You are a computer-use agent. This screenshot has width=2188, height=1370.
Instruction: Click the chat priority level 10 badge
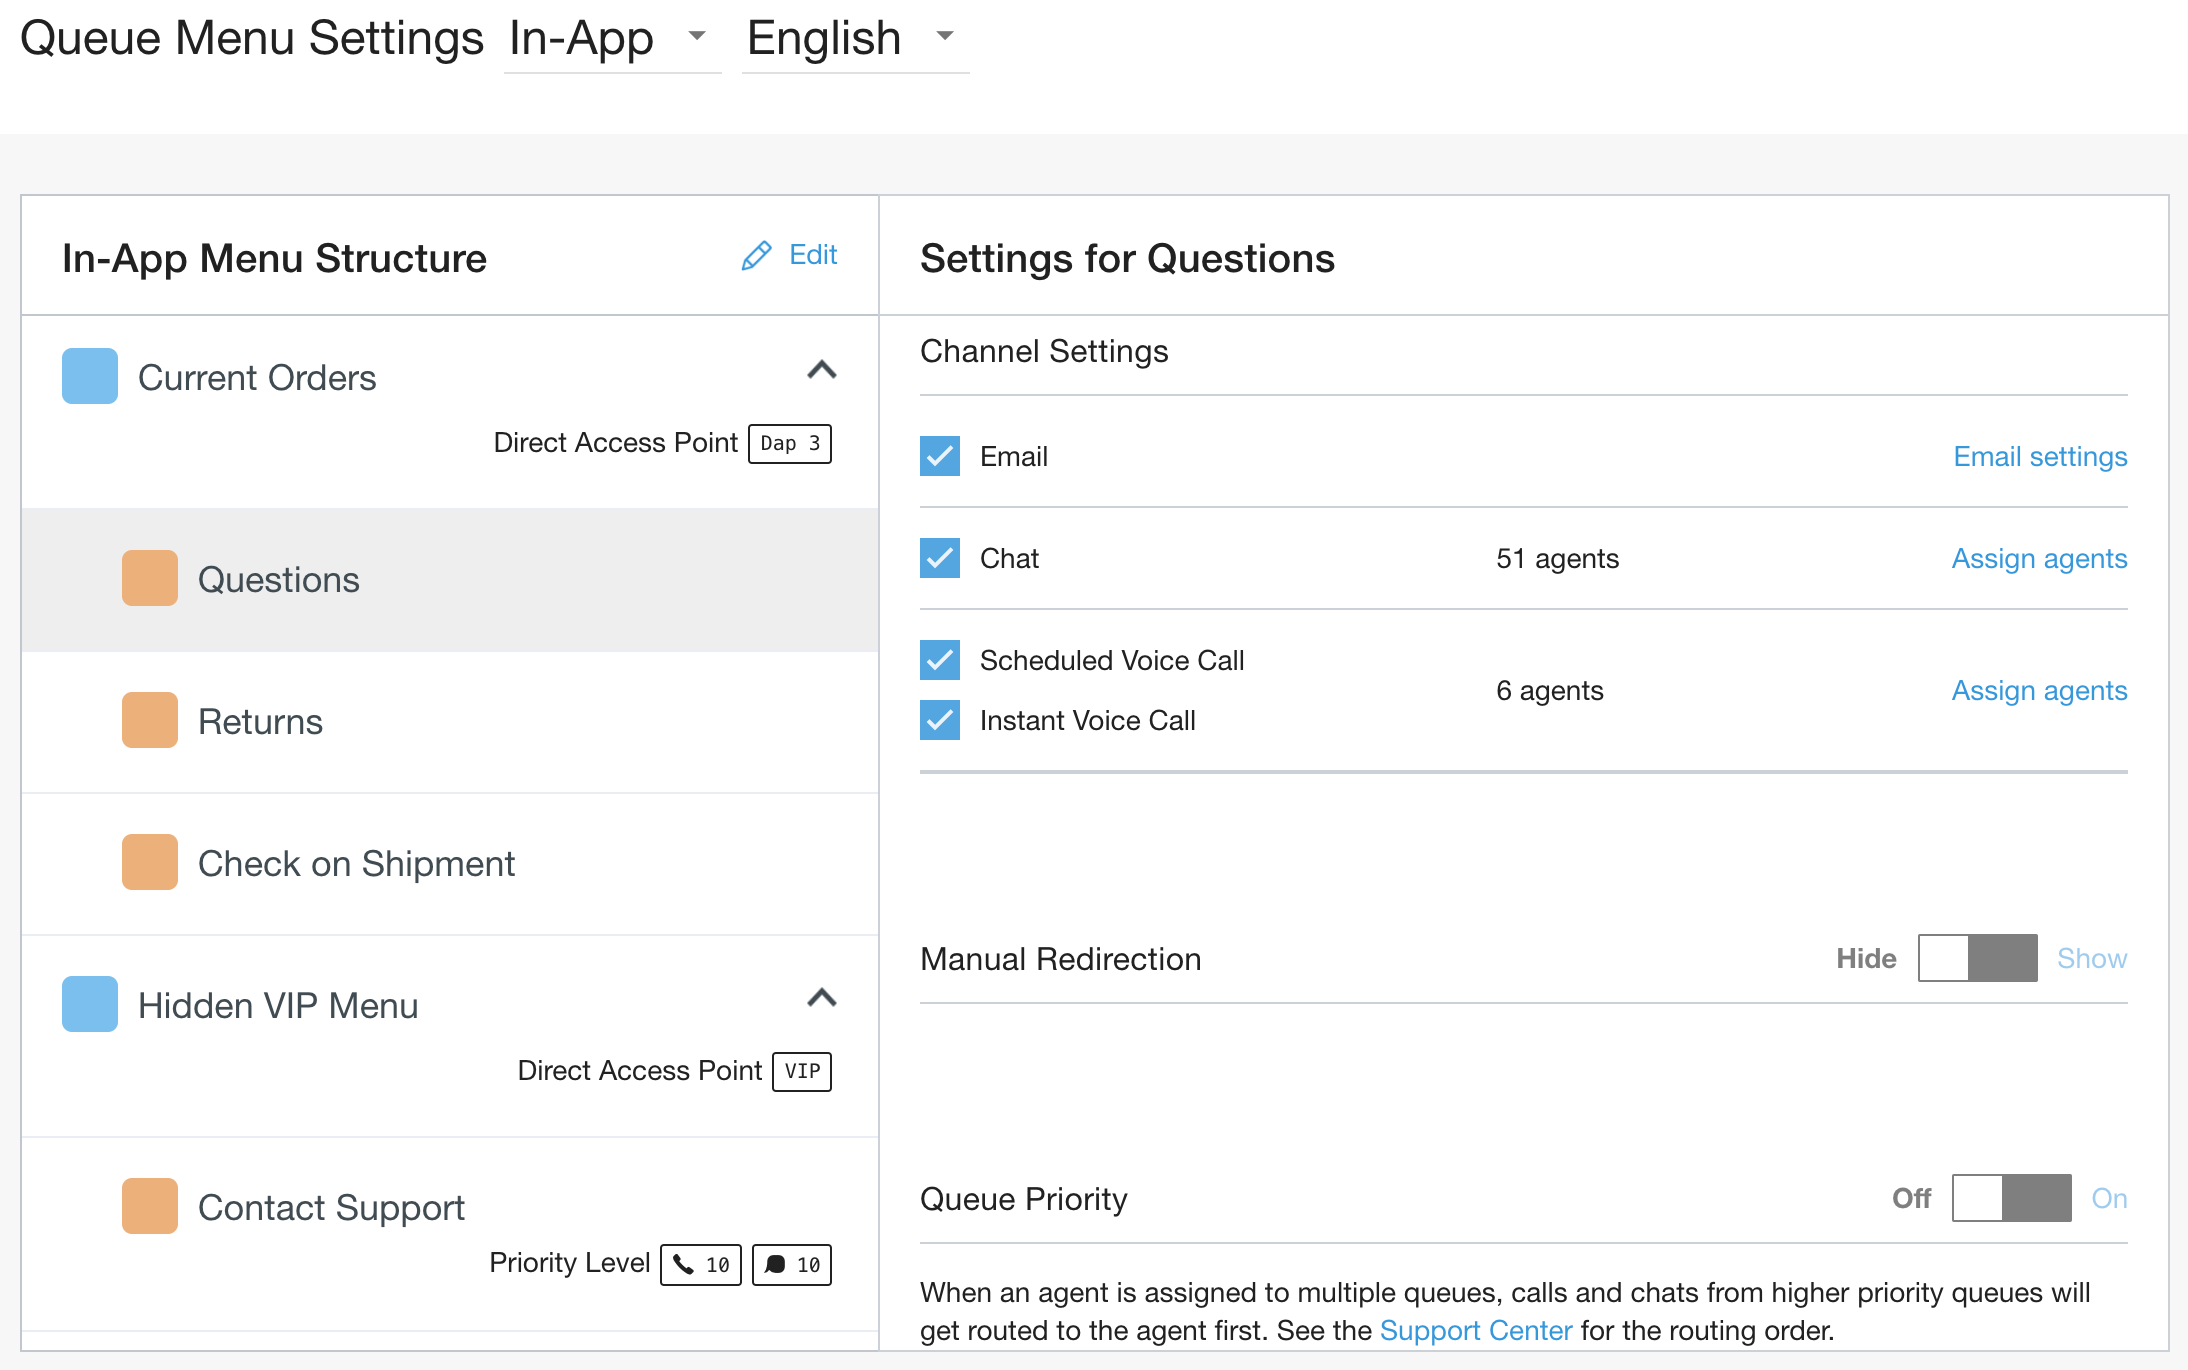792,1265
